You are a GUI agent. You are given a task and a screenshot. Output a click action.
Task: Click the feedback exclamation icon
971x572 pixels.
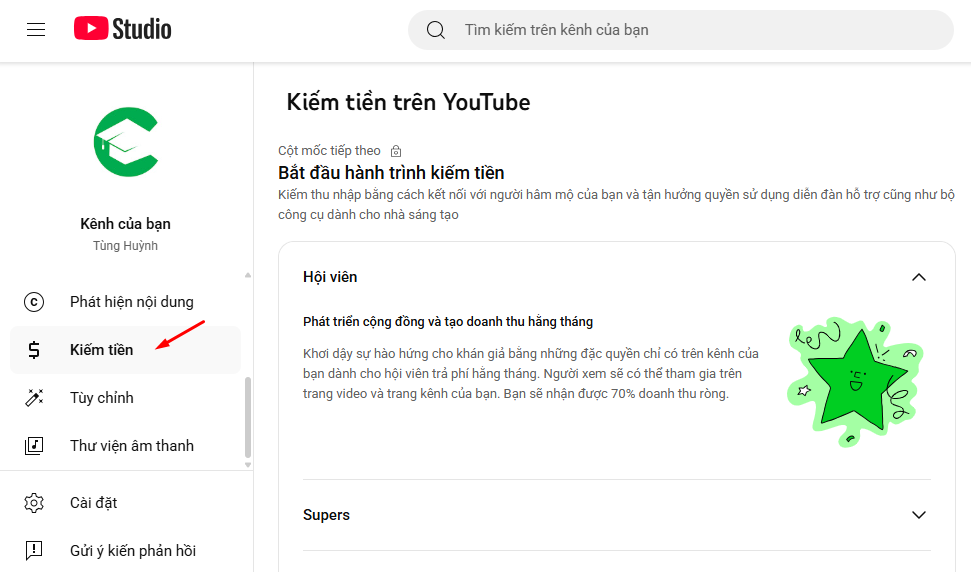click(x=34, y=550)
